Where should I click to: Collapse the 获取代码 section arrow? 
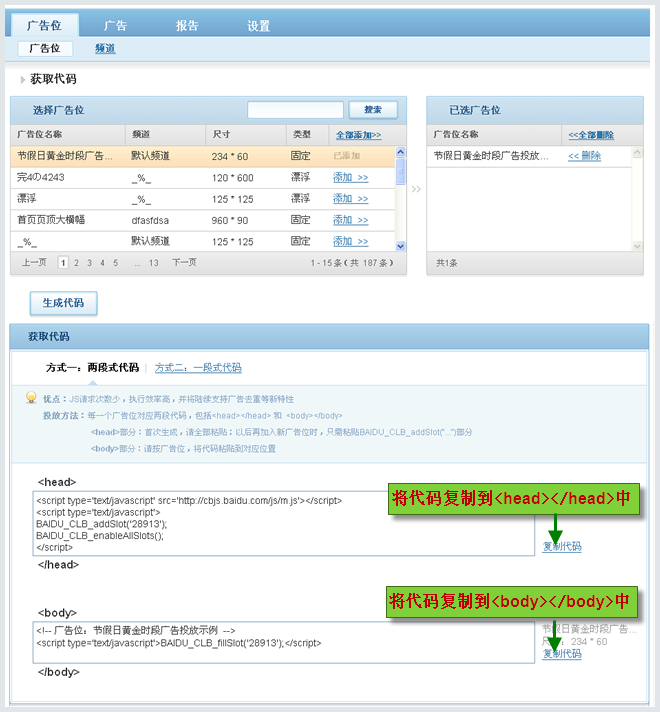tap(22, 79)
